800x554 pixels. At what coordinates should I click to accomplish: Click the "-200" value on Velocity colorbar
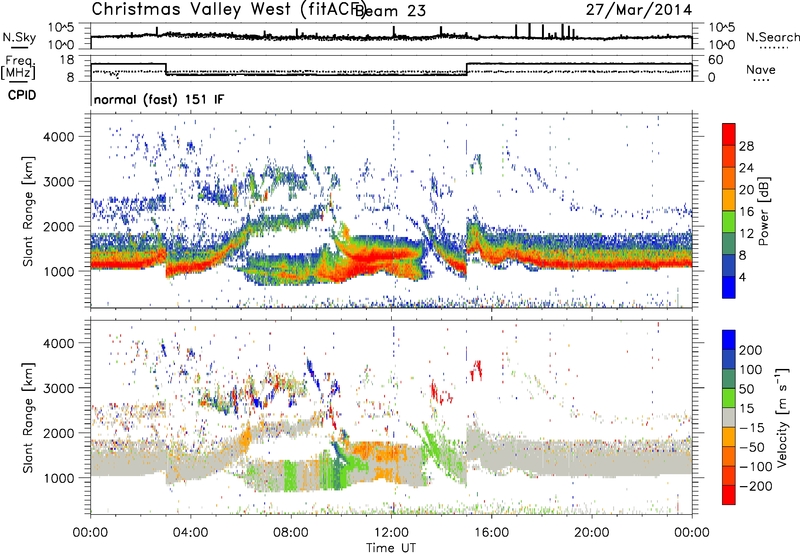tap(755, 486)
